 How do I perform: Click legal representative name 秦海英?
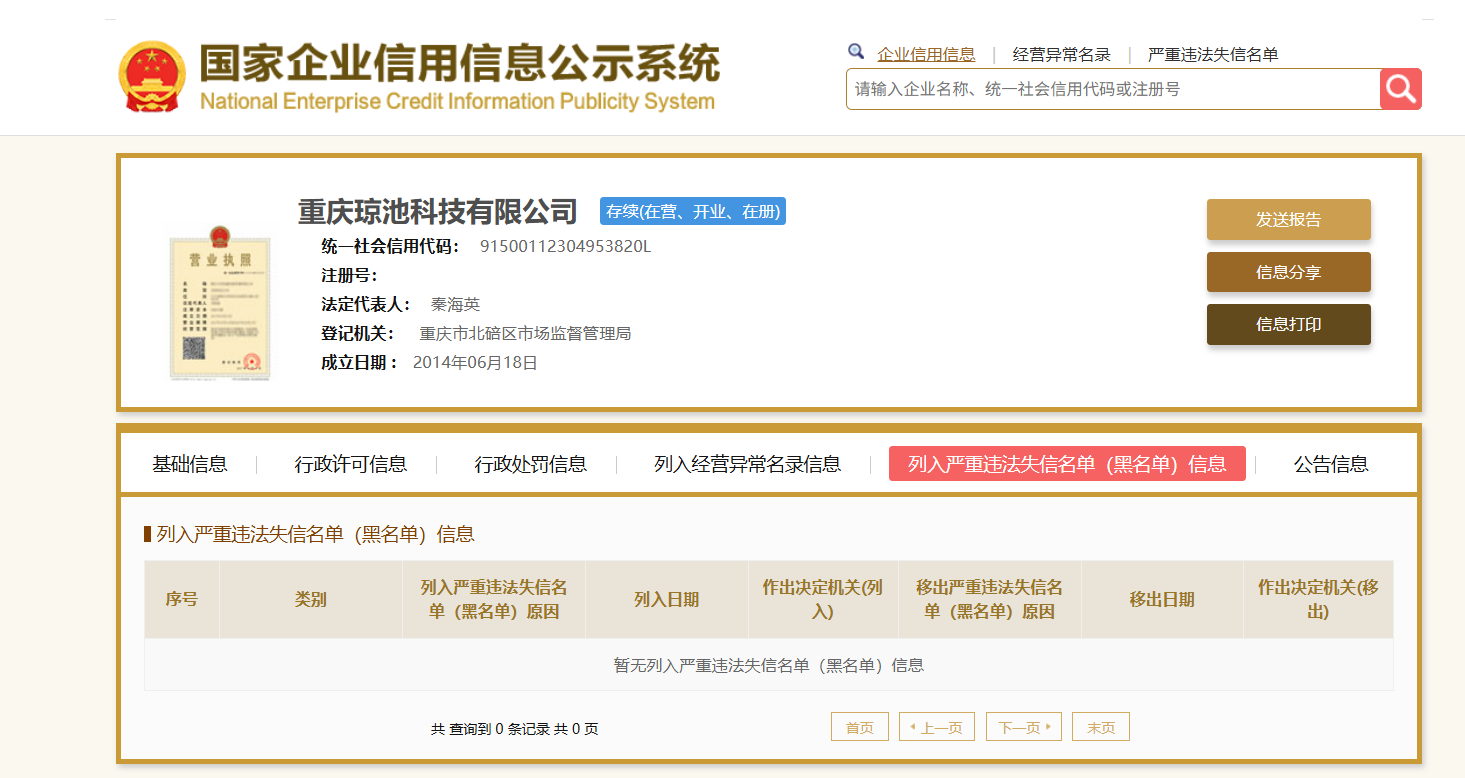[455, 304]
